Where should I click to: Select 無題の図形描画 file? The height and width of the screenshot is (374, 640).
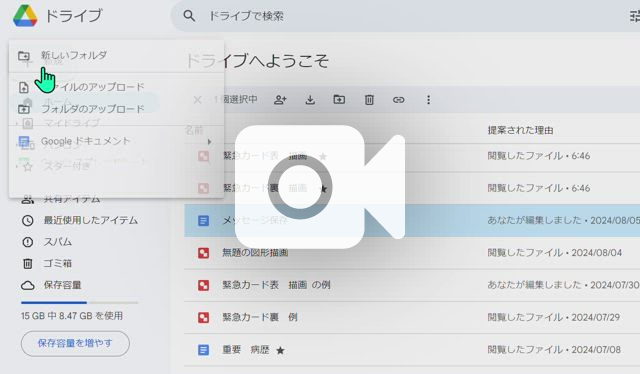pyautogui.click(x=255, y=253)
